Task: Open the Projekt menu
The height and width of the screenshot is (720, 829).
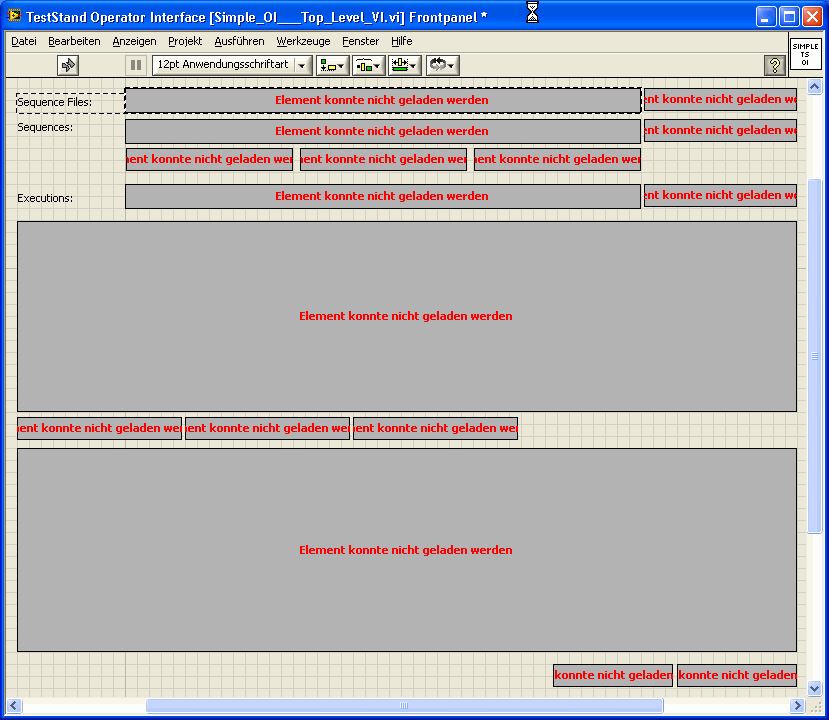Action: (185, 41)
